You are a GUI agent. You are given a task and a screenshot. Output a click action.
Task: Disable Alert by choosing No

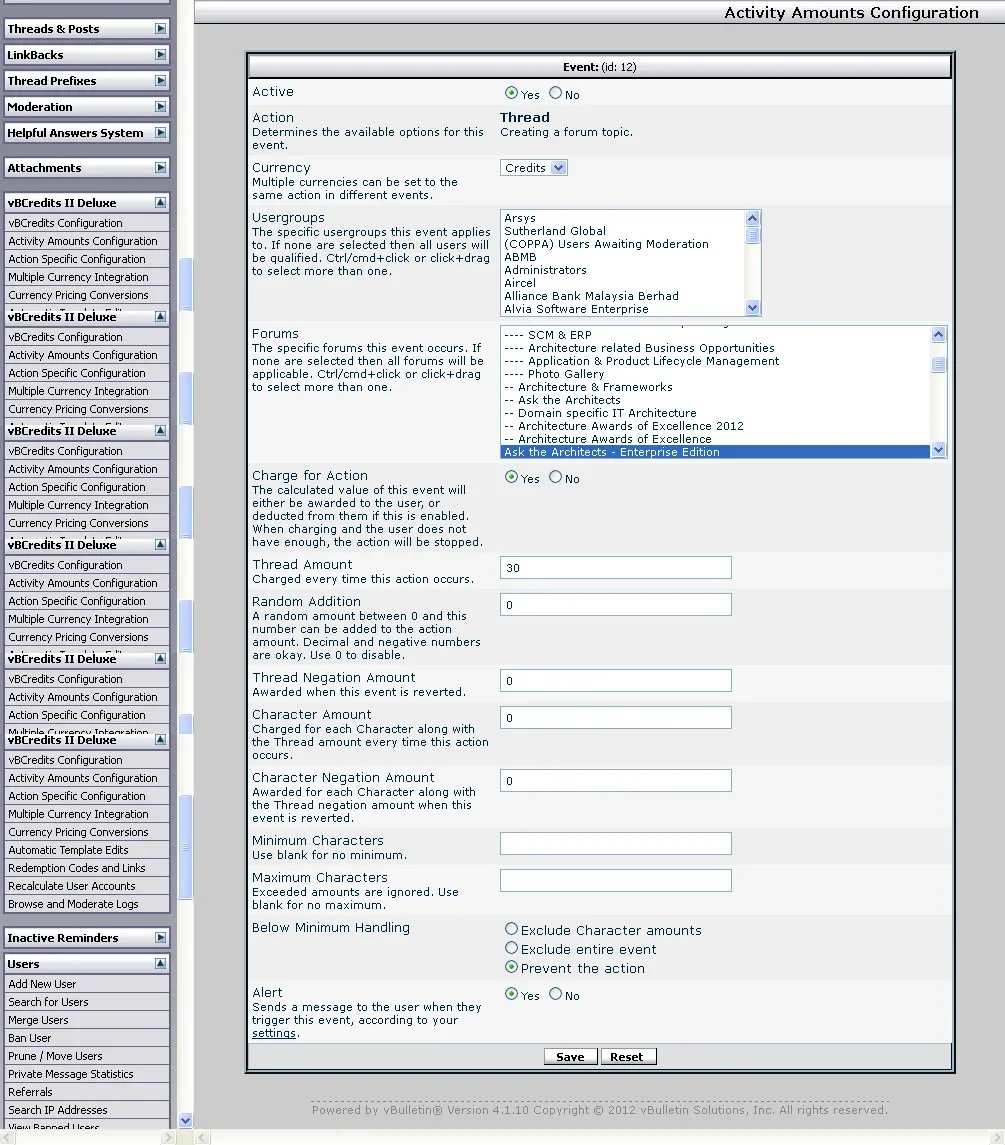pos(556,994)
